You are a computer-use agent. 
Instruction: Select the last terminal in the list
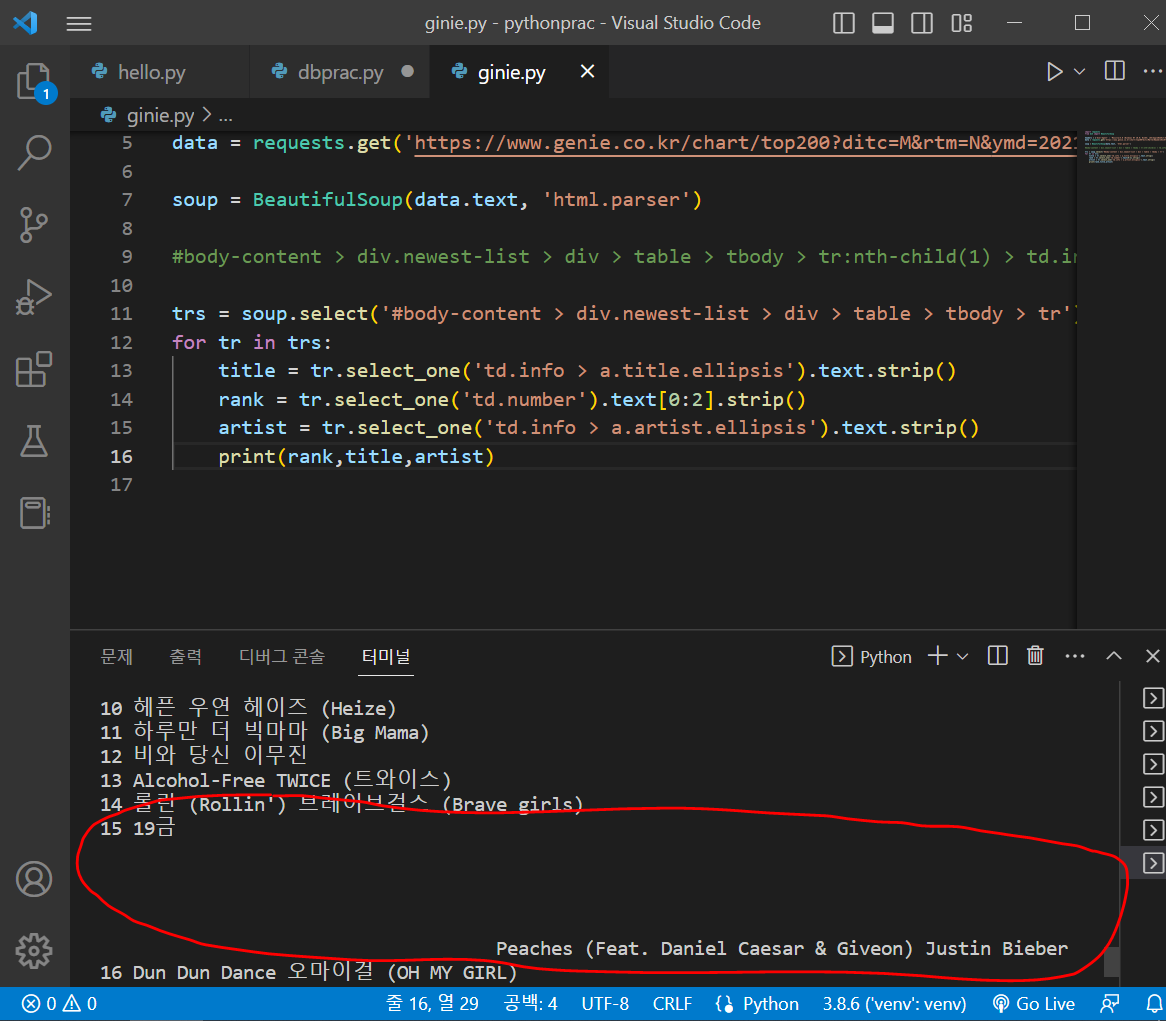point(1153,863)
